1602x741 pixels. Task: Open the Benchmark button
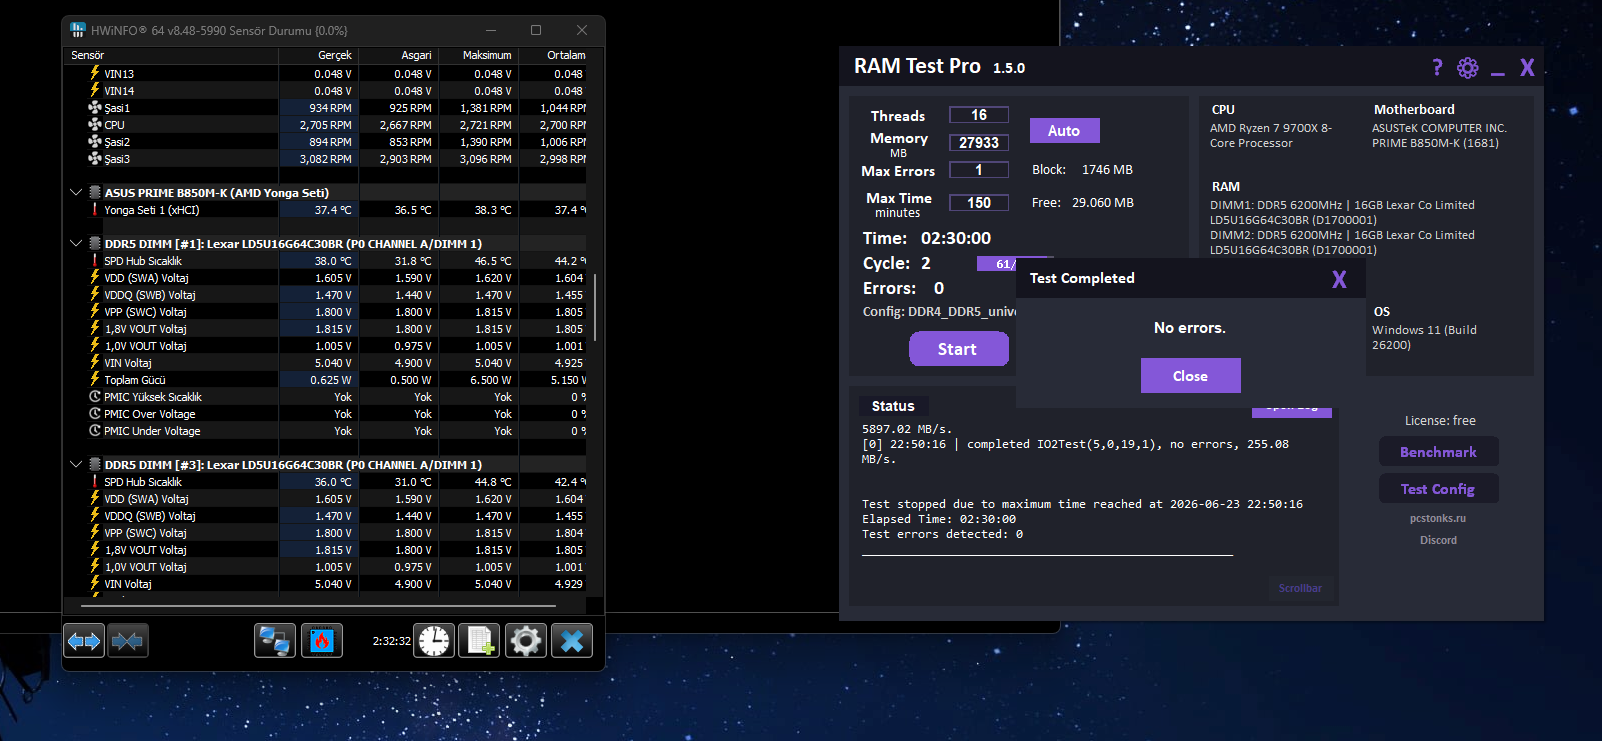tap(1438, 452)
